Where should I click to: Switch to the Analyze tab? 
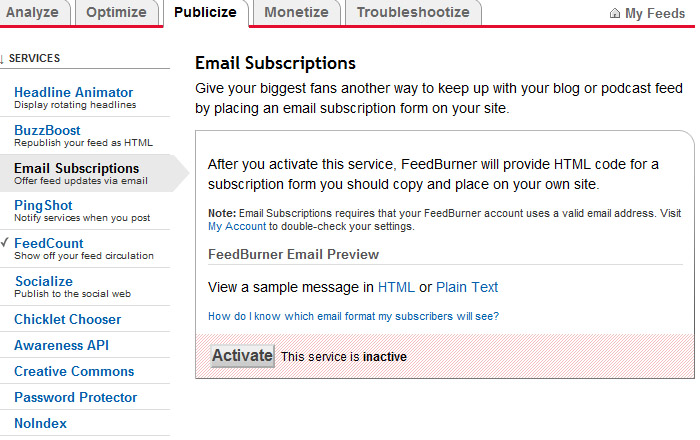(x=32, y=12)
